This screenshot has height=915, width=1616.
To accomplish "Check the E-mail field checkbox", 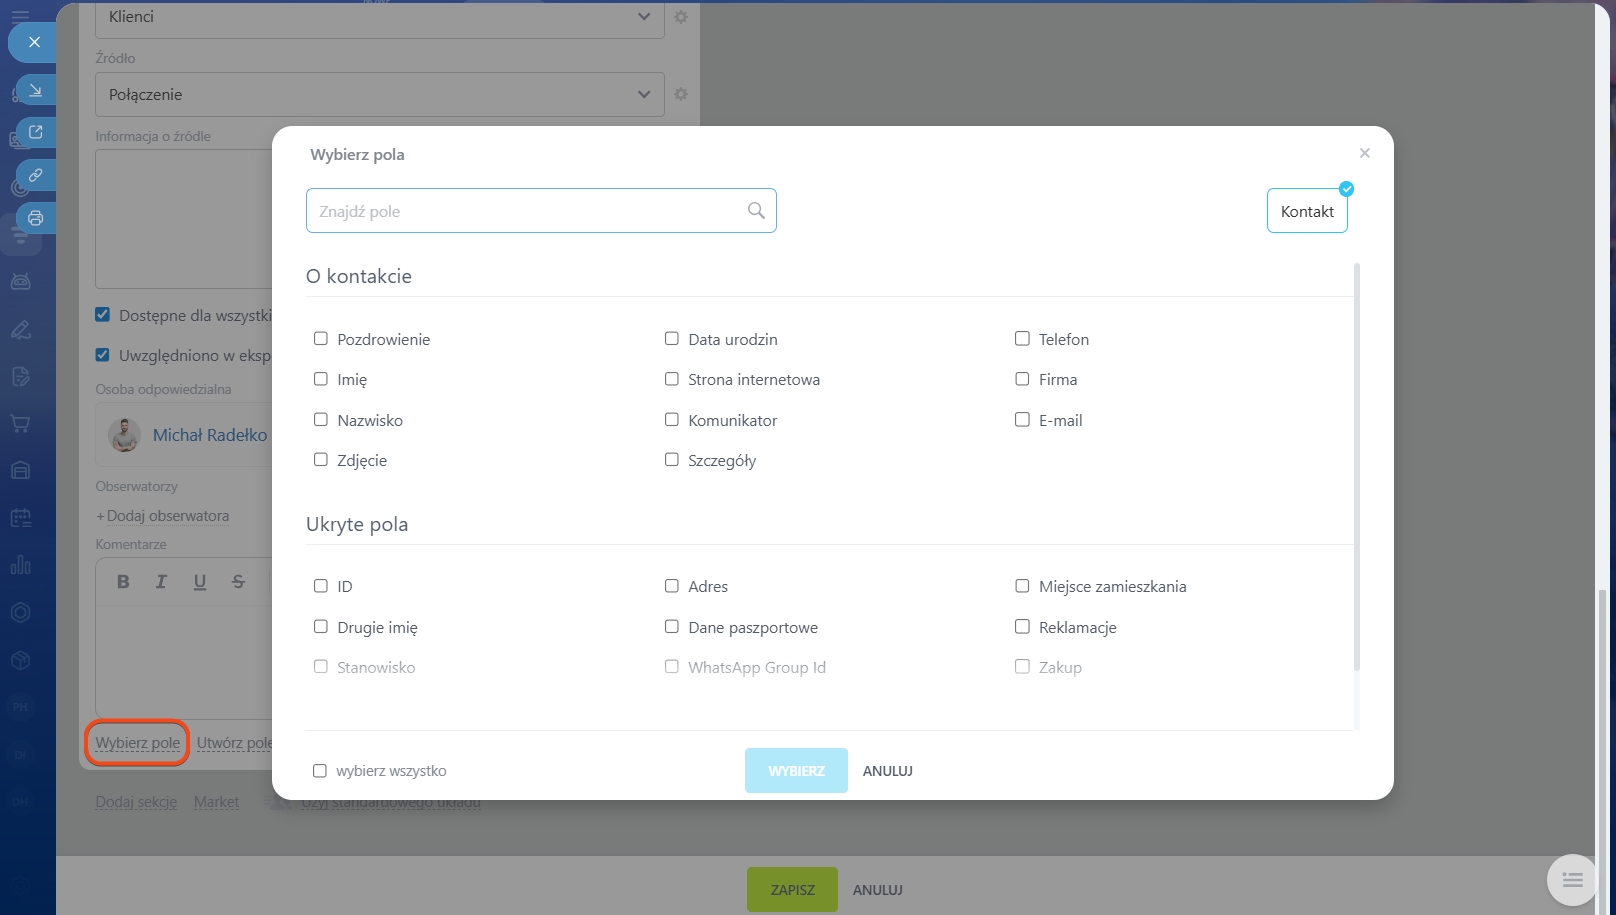I will click(x=1022, y=420).
